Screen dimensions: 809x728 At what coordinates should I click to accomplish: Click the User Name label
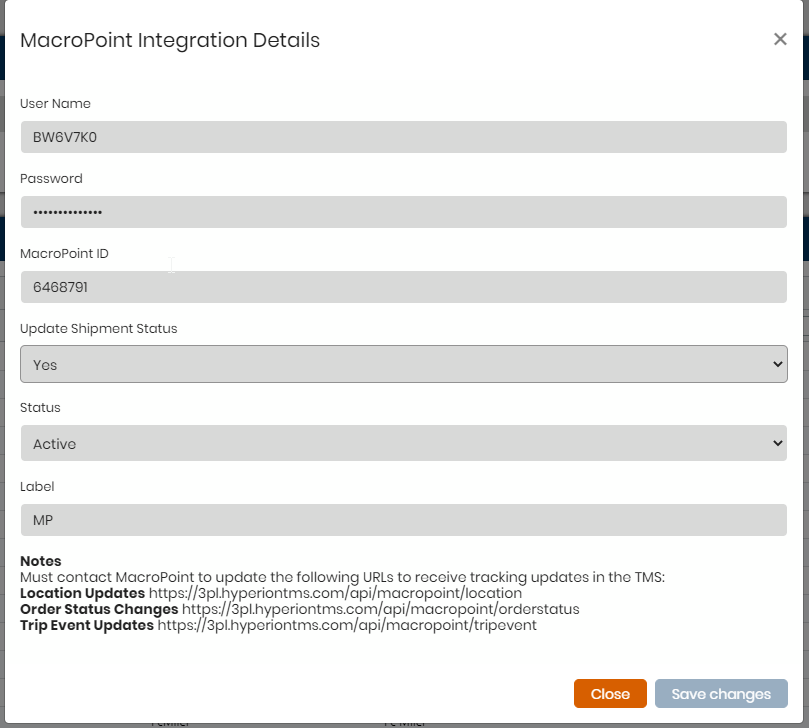pyautogui.click(x=55, y=104)
